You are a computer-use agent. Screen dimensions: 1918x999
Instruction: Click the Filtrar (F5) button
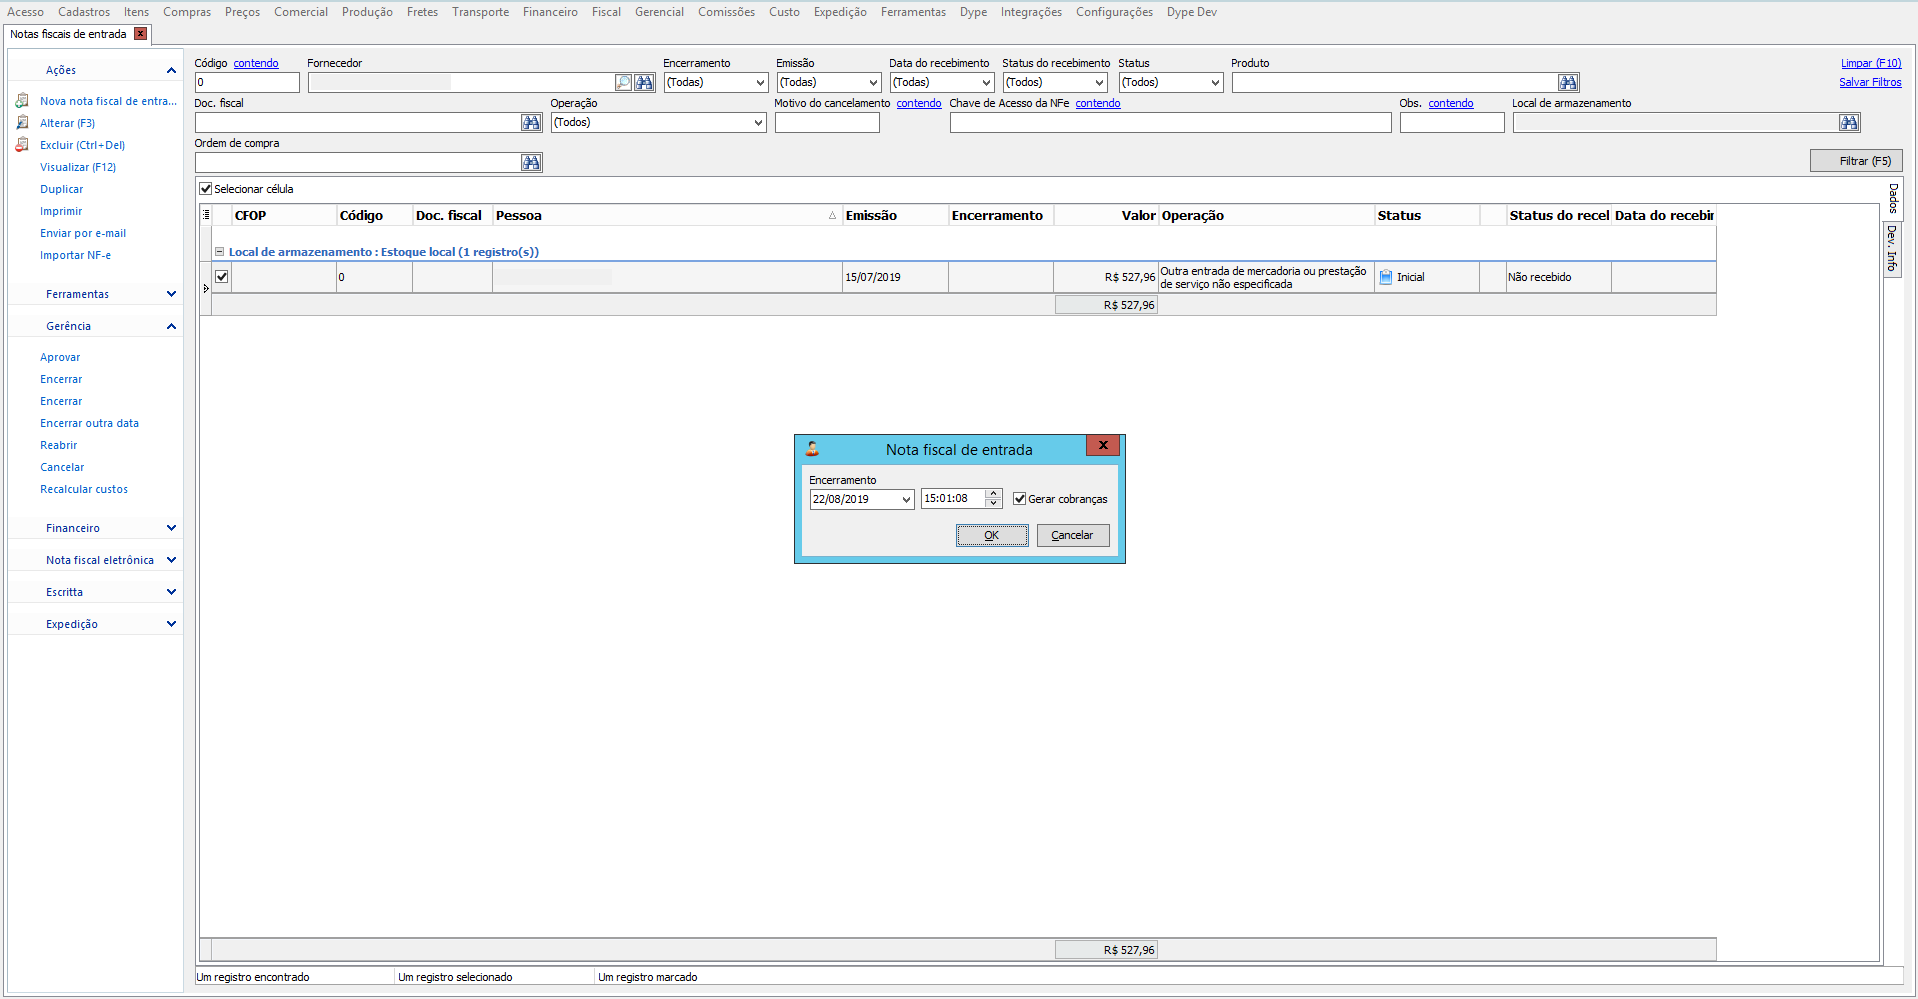pyautogui.click(x=1856, y=161)
